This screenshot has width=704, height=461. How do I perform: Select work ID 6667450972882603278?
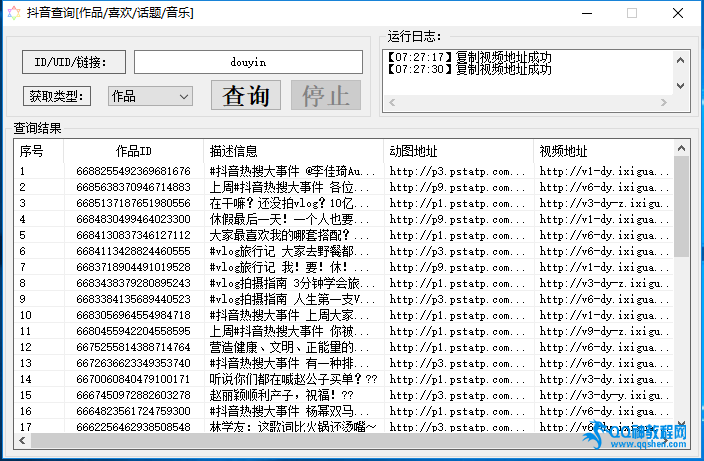133,395
